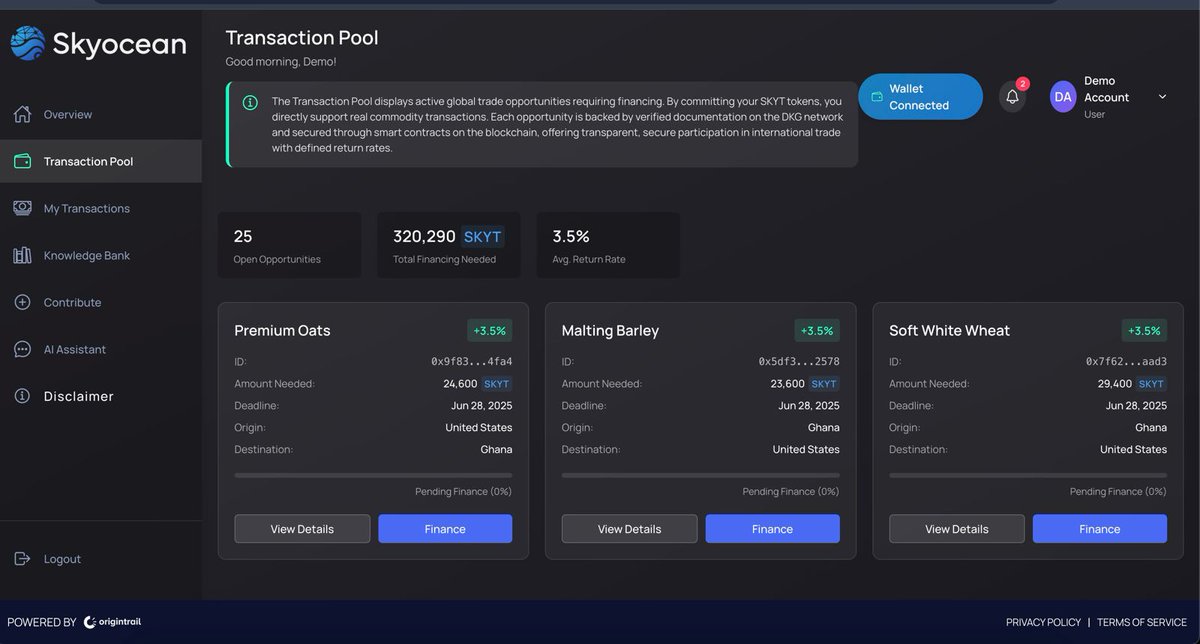The width and height of the screenshot is (1200, 644).
Task: Click Good morning, Demo! greeting
Action: point(281,62)
